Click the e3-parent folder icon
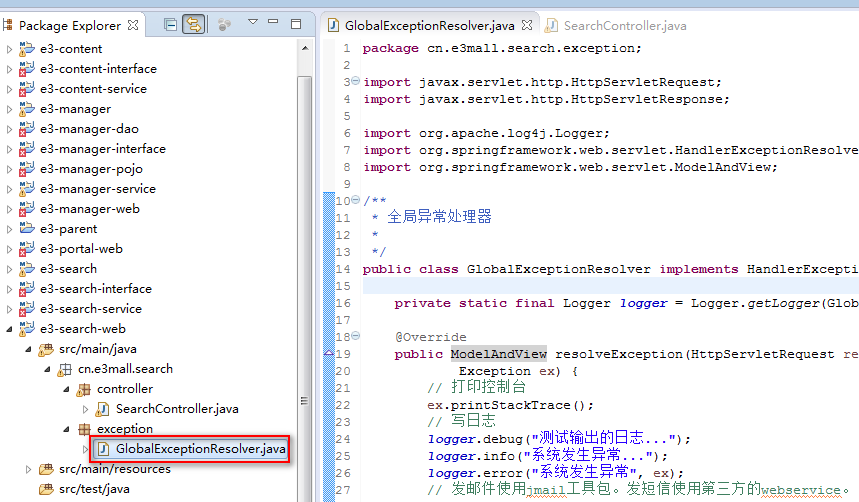The height and width of the screenshot is (502, 859). [27, 228]
